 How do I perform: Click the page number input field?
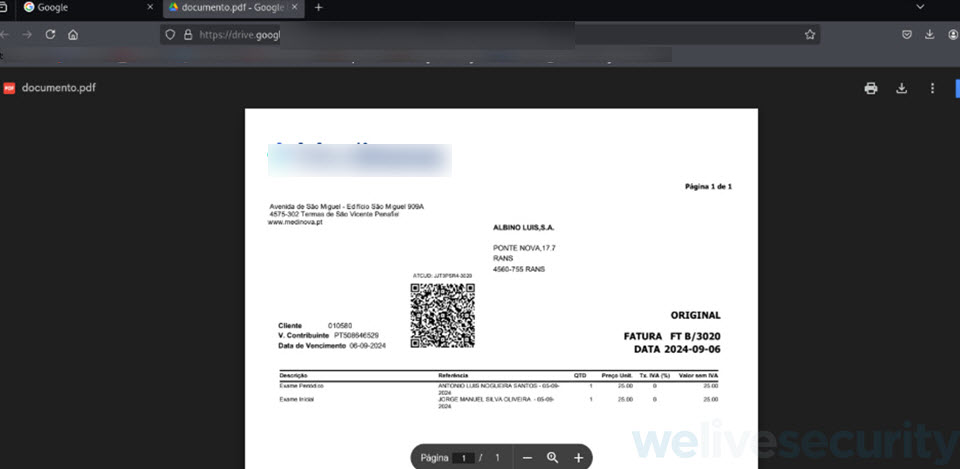[x=463, y=458]
